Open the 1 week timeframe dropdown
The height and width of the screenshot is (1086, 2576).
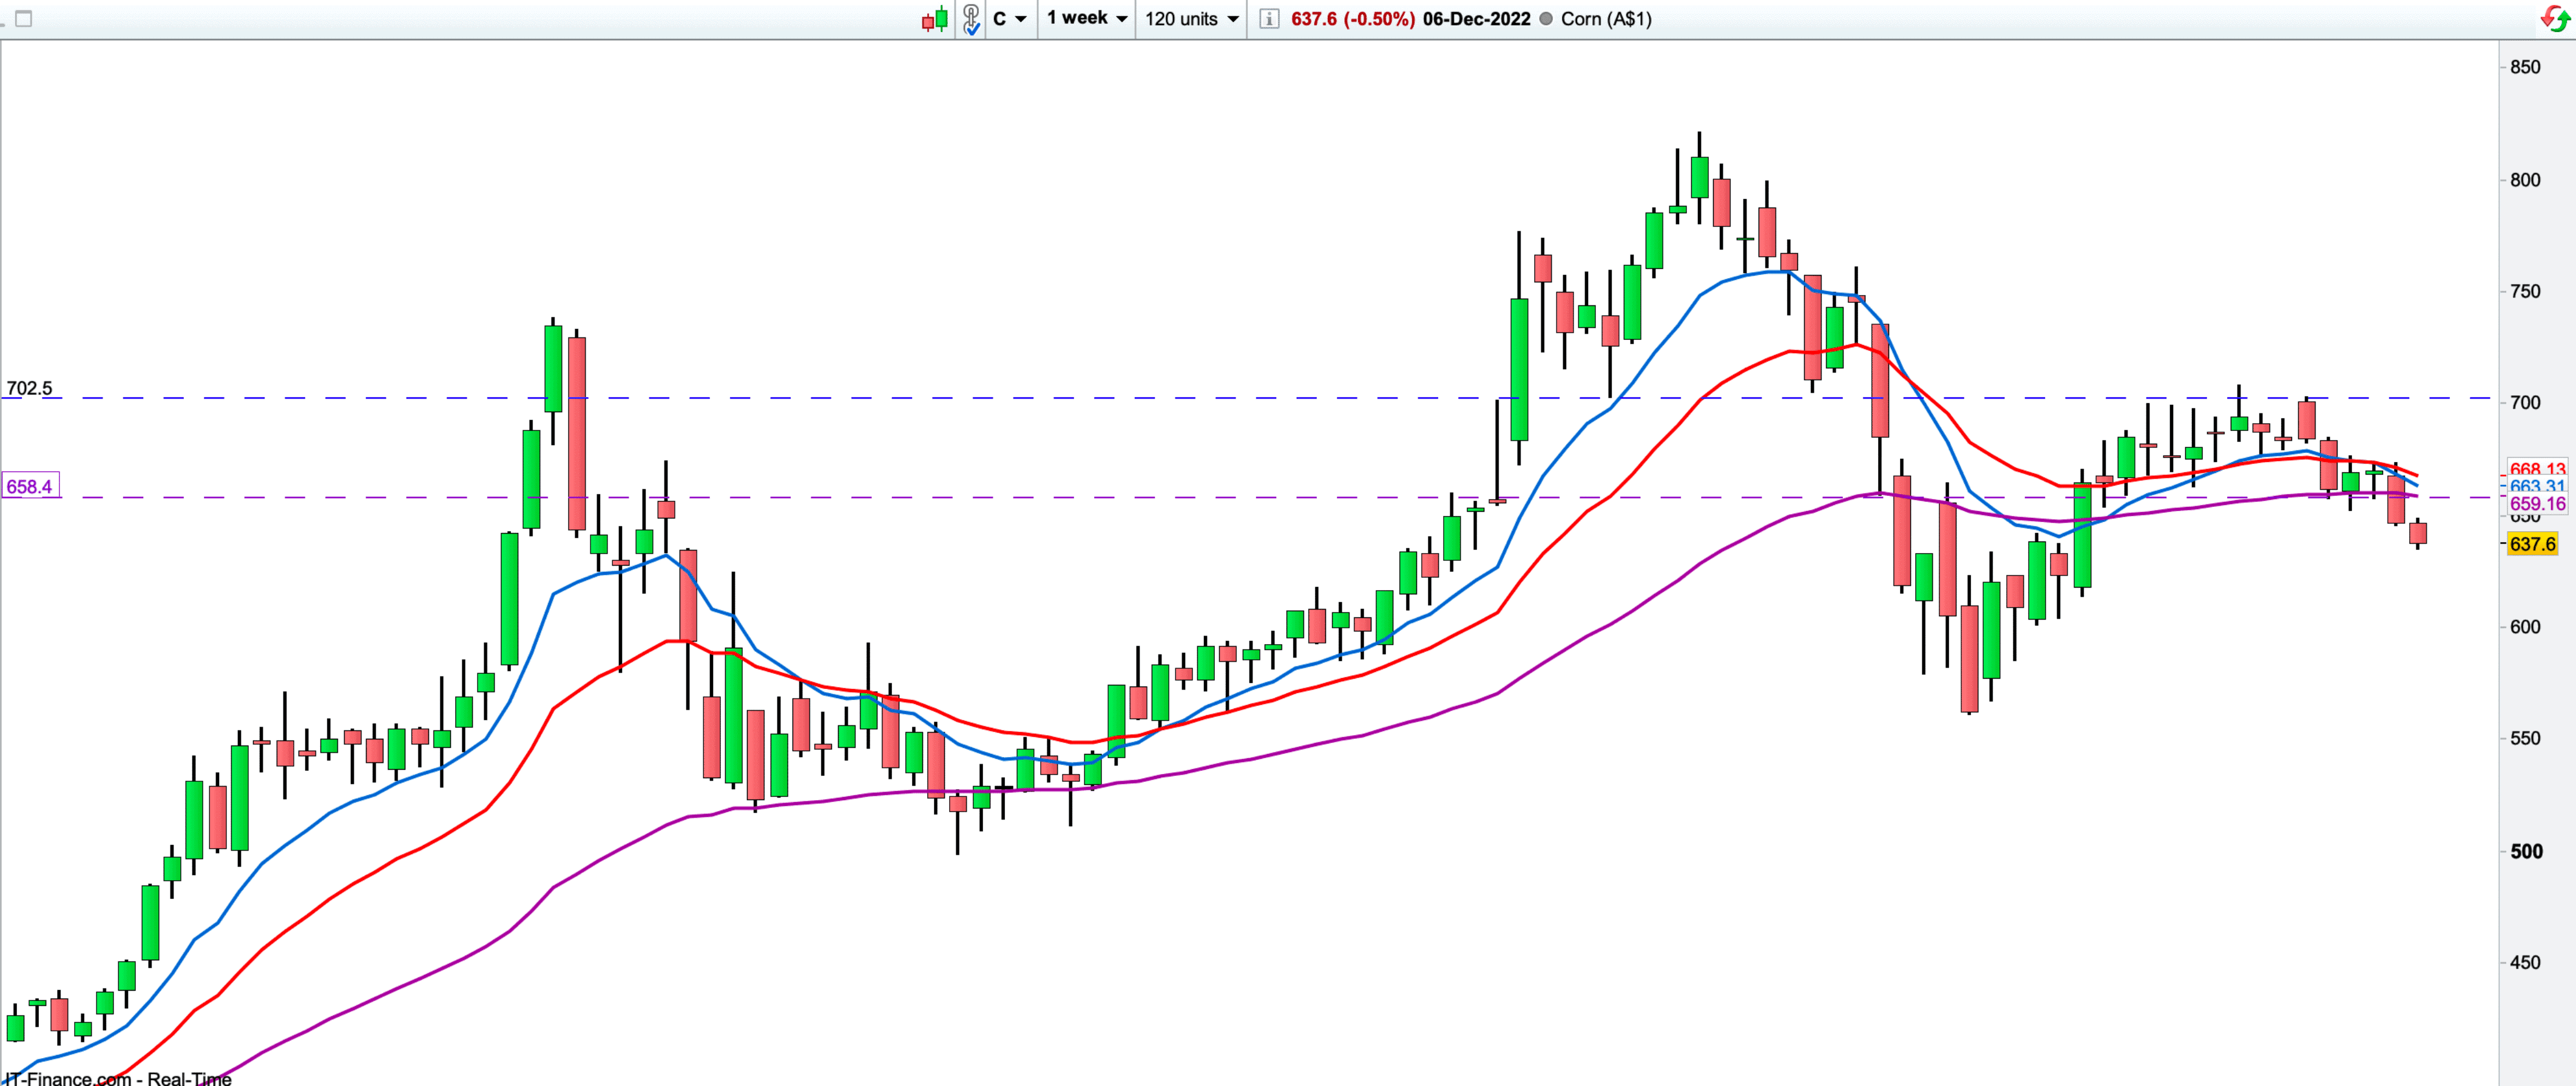tap(1087, 19)
